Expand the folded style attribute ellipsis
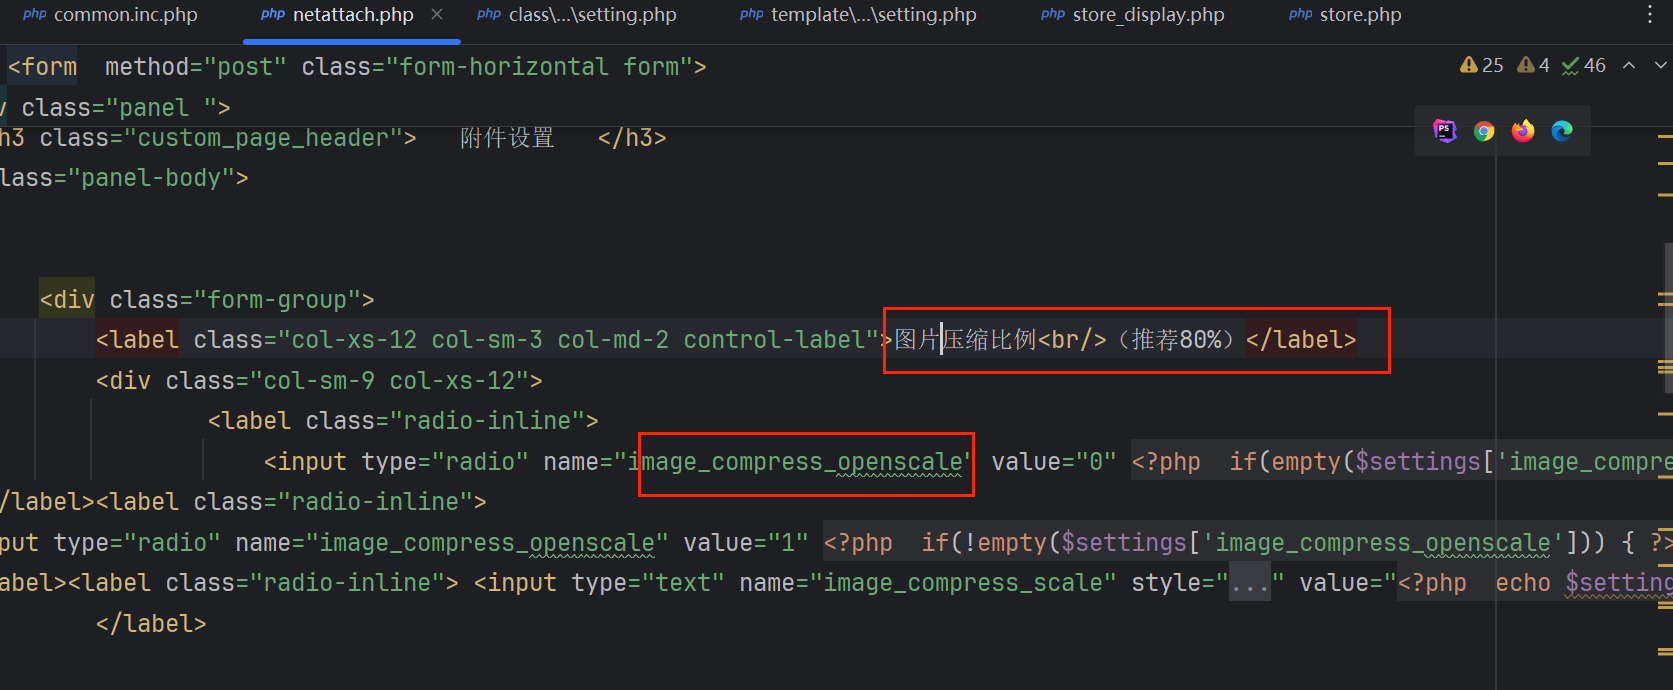The image size is (1673, 690). (1249, 583)
